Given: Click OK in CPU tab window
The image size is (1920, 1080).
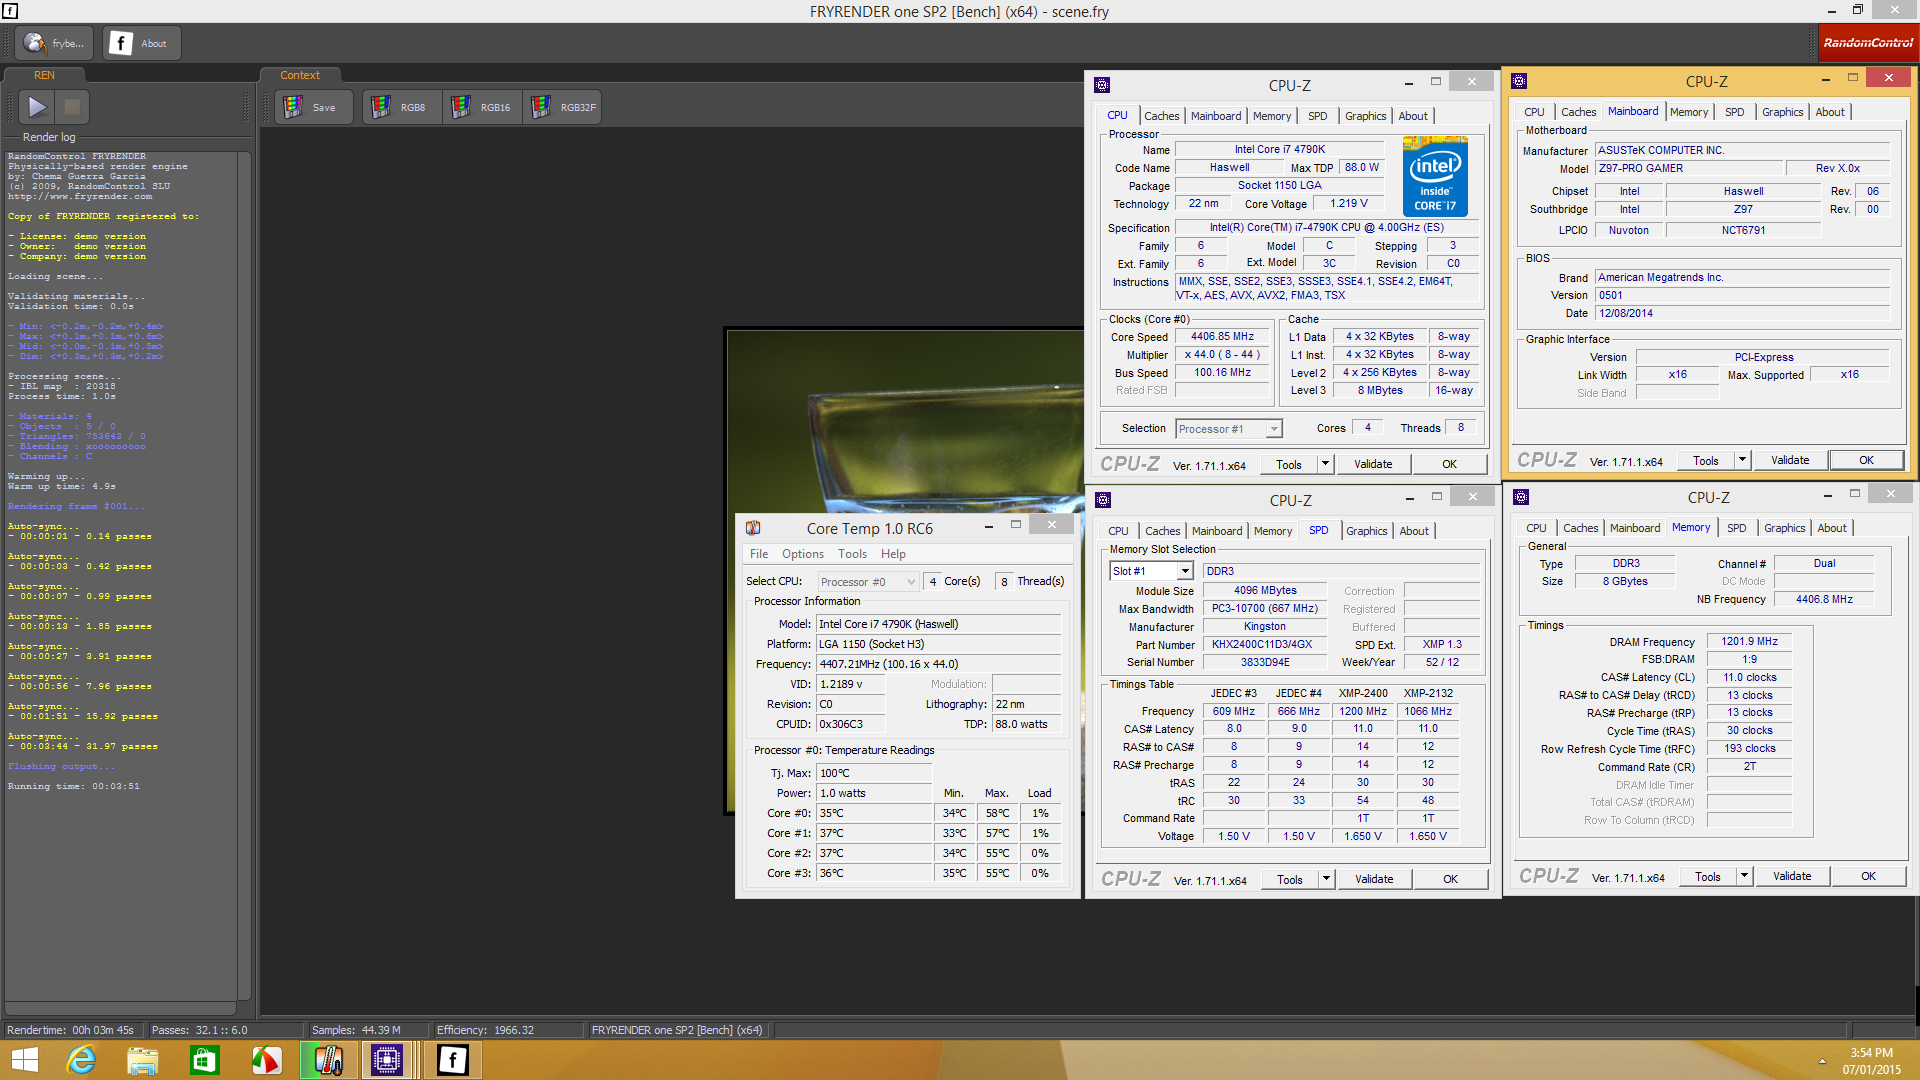Looking at the screenshot, I should coord(1449,464).
